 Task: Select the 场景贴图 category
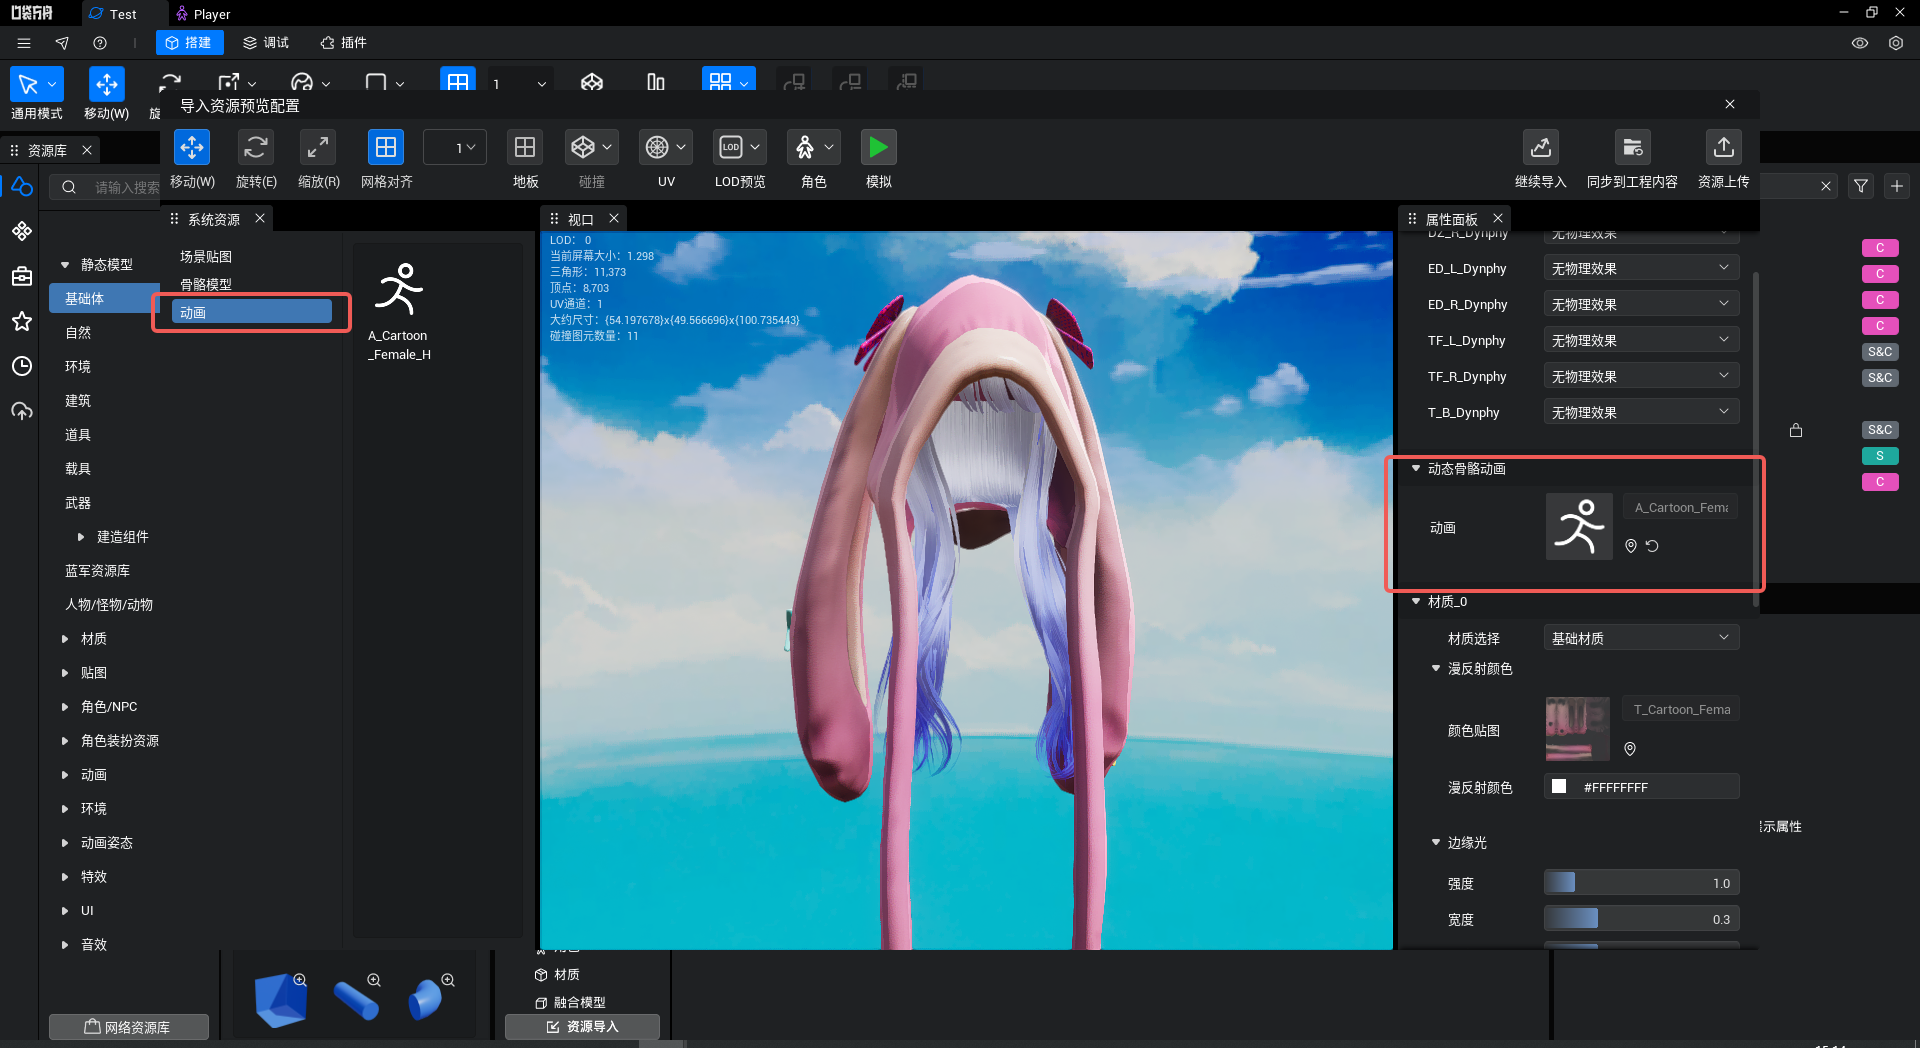click(x=206, y=257)
